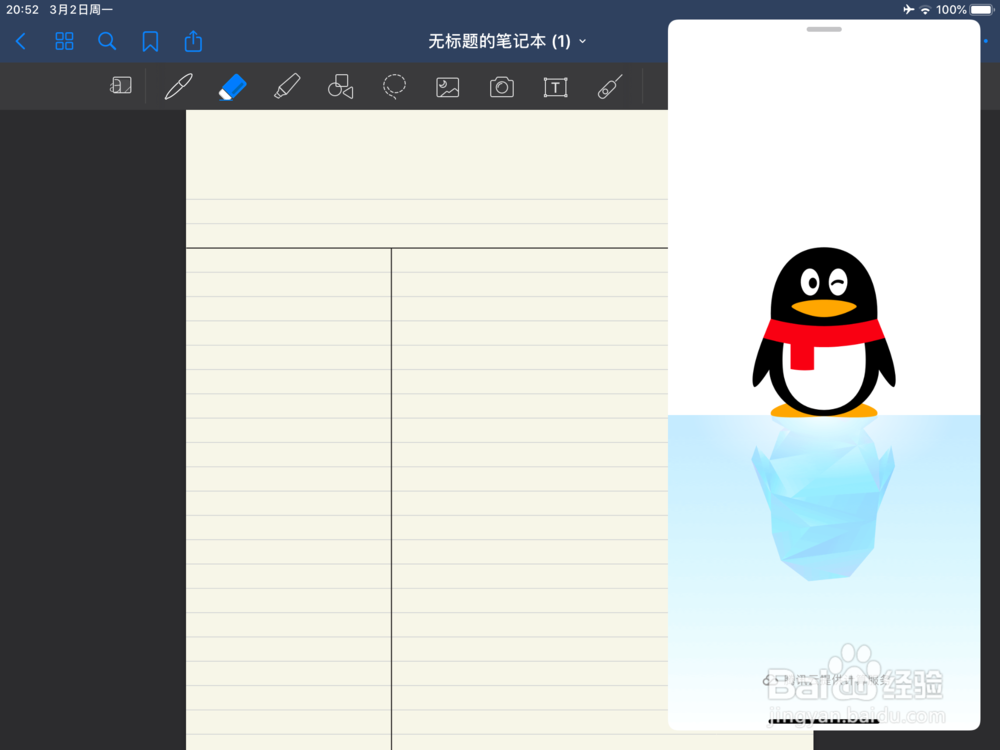Tap the home indicator bar of QQ window

click(x=824, y=721)
